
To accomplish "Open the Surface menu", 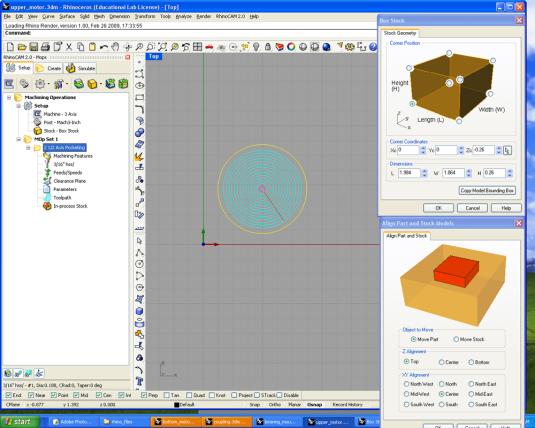I will [67, 16].
